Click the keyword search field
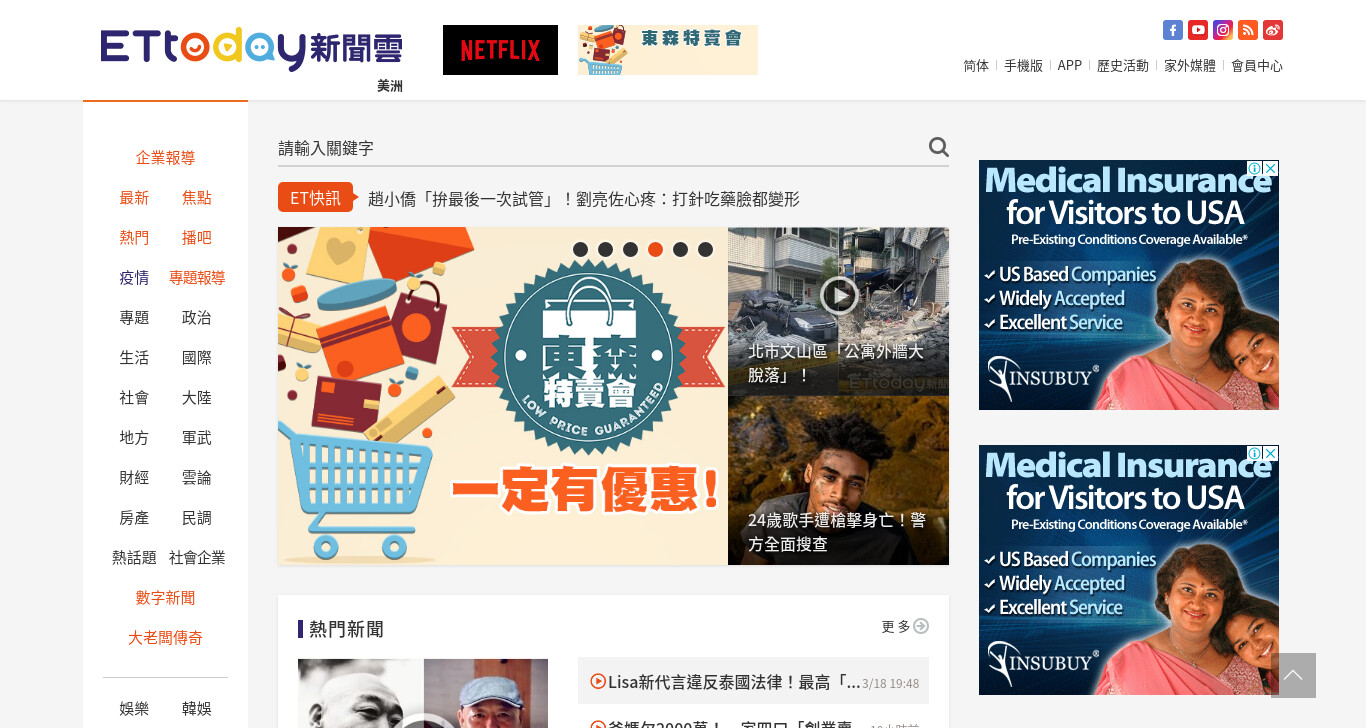Viewport: 1366px width, 728px height. tap(600, 148)
